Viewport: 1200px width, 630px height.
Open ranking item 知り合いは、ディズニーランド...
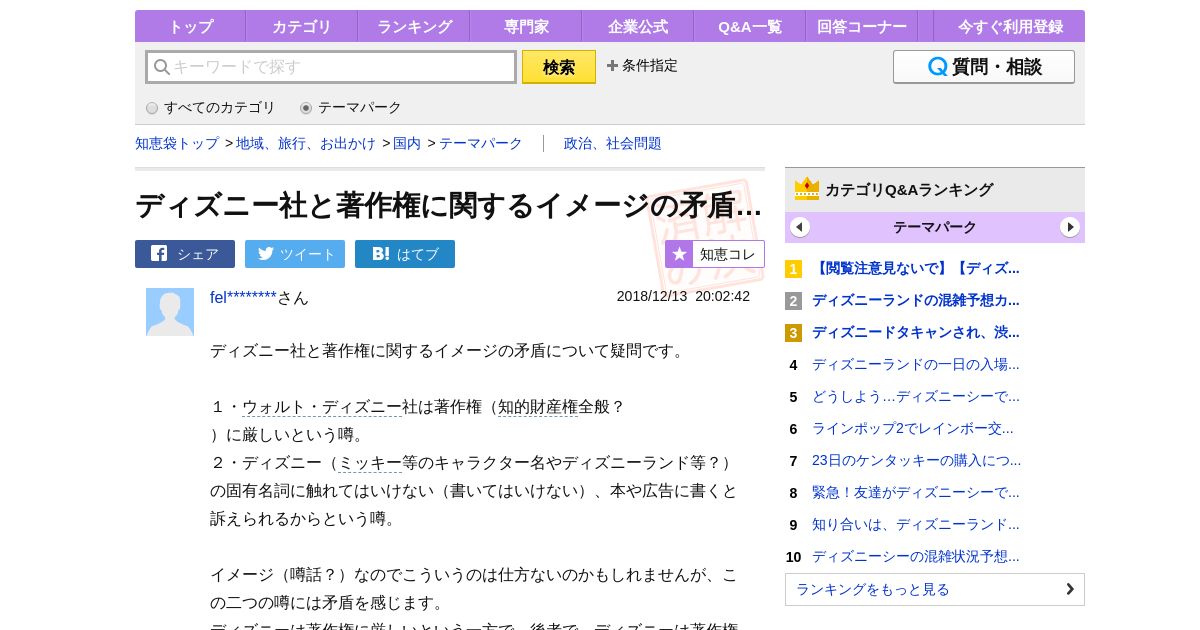click(916, 524)
